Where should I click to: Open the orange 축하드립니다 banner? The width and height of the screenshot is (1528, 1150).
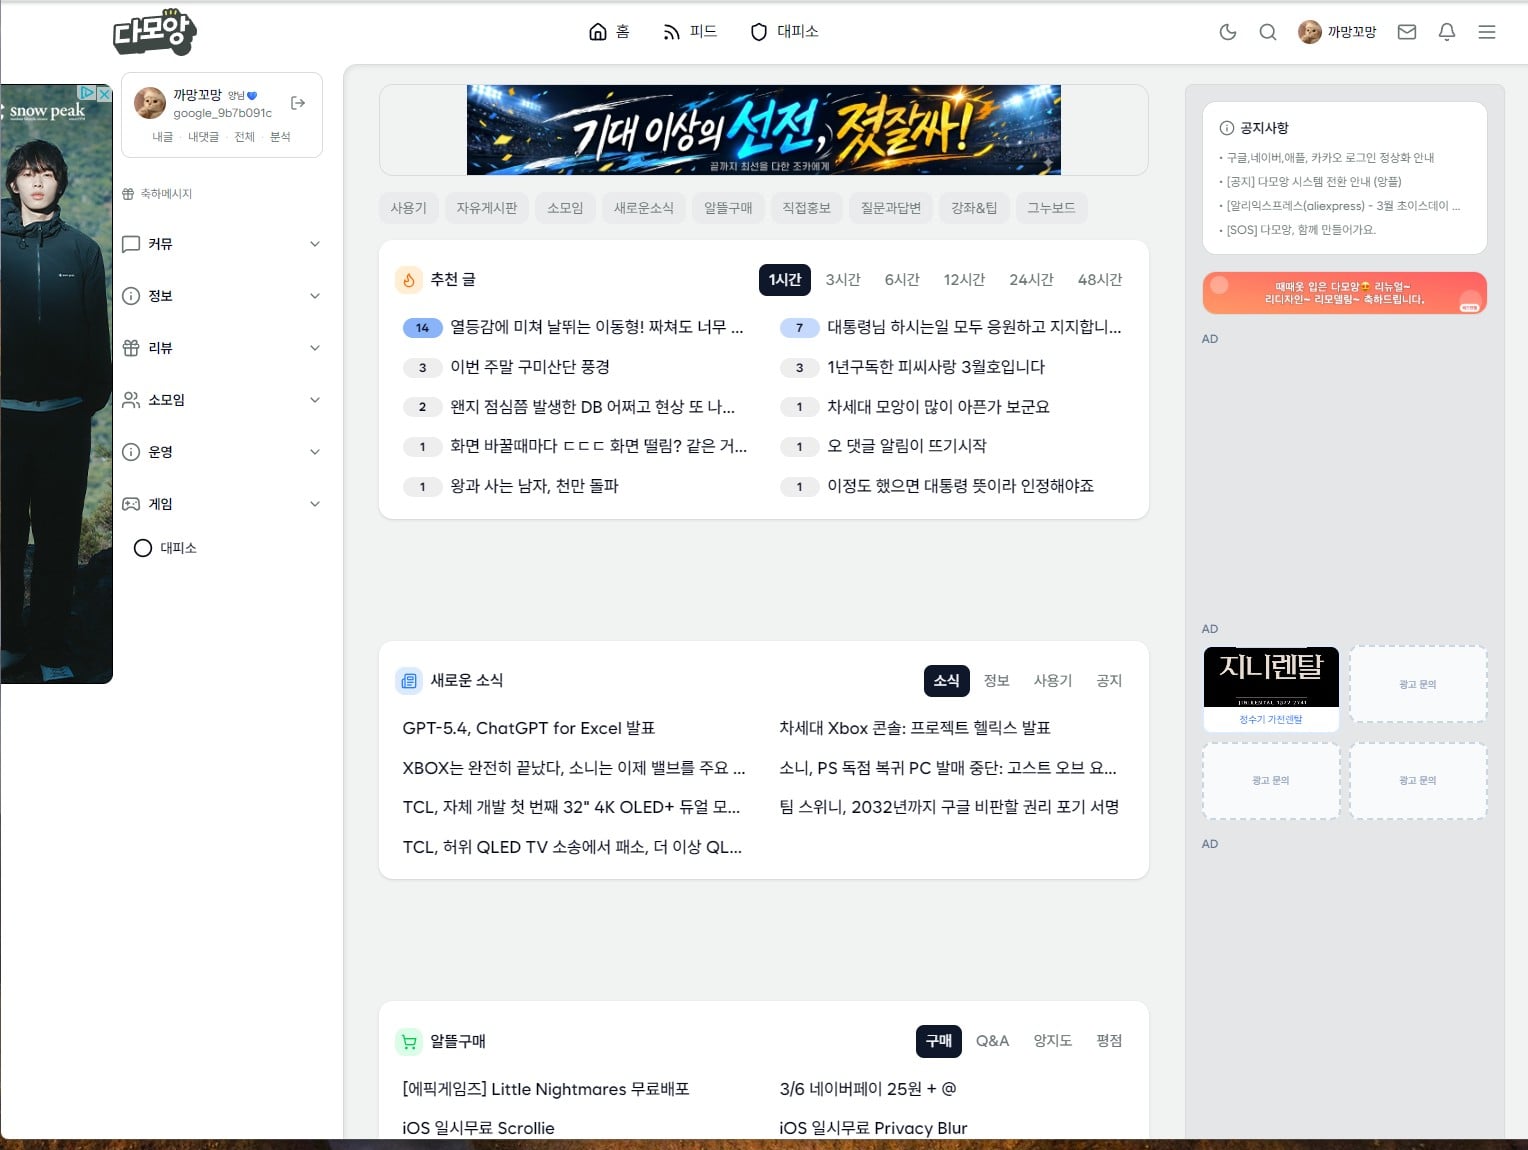1344,293
